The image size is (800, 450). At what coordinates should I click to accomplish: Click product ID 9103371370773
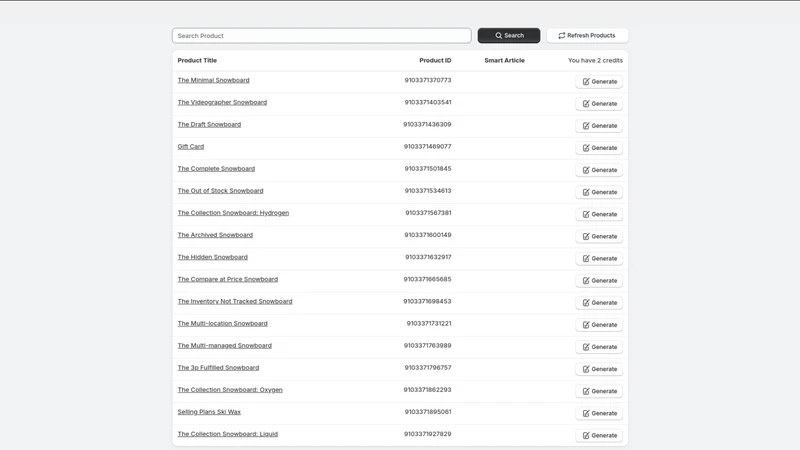tap(428, 80)
